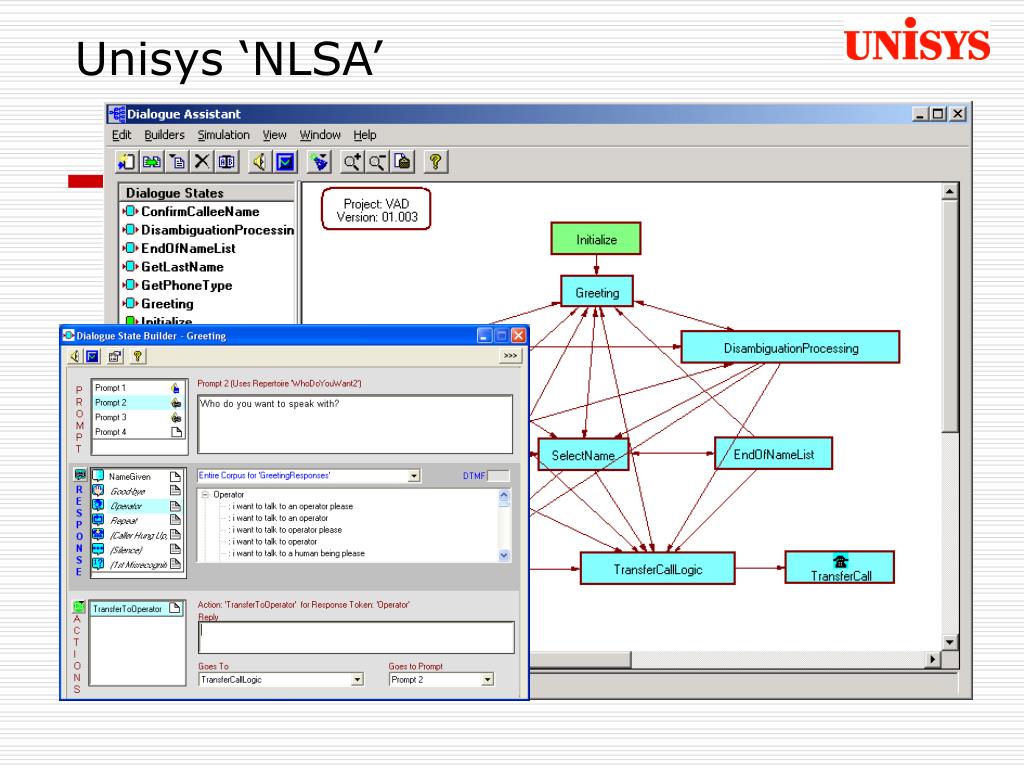Open the Goes To dropdown showing TransferCallLogic

(357, 680)
